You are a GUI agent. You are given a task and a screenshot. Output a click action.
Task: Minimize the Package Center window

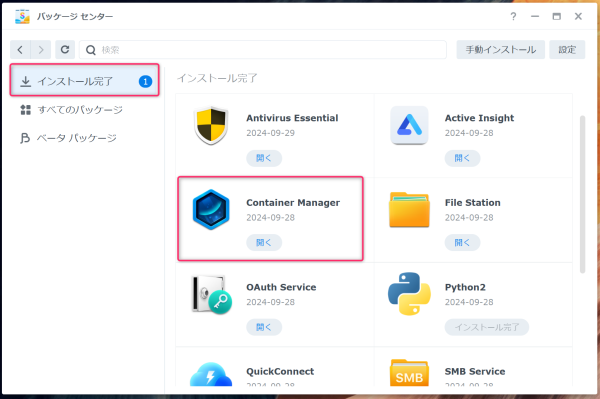pos(535,16)
